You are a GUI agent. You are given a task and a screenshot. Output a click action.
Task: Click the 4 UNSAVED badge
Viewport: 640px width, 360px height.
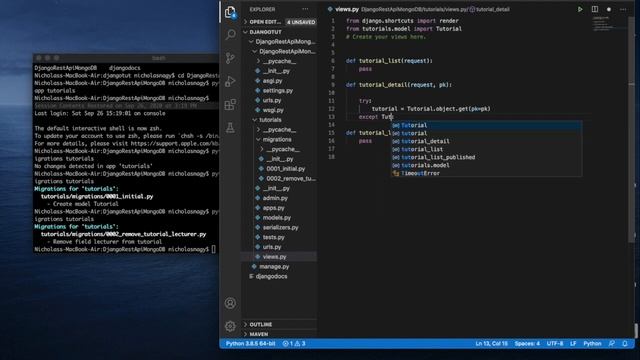click(301, 22)
